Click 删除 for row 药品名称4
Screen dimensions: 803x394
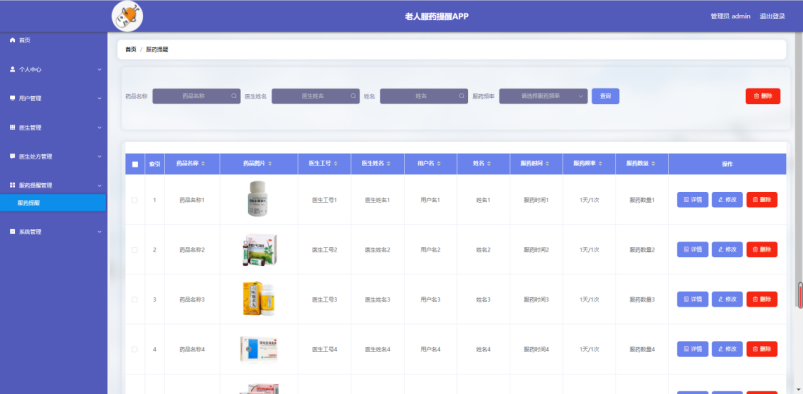click(762, 349)
